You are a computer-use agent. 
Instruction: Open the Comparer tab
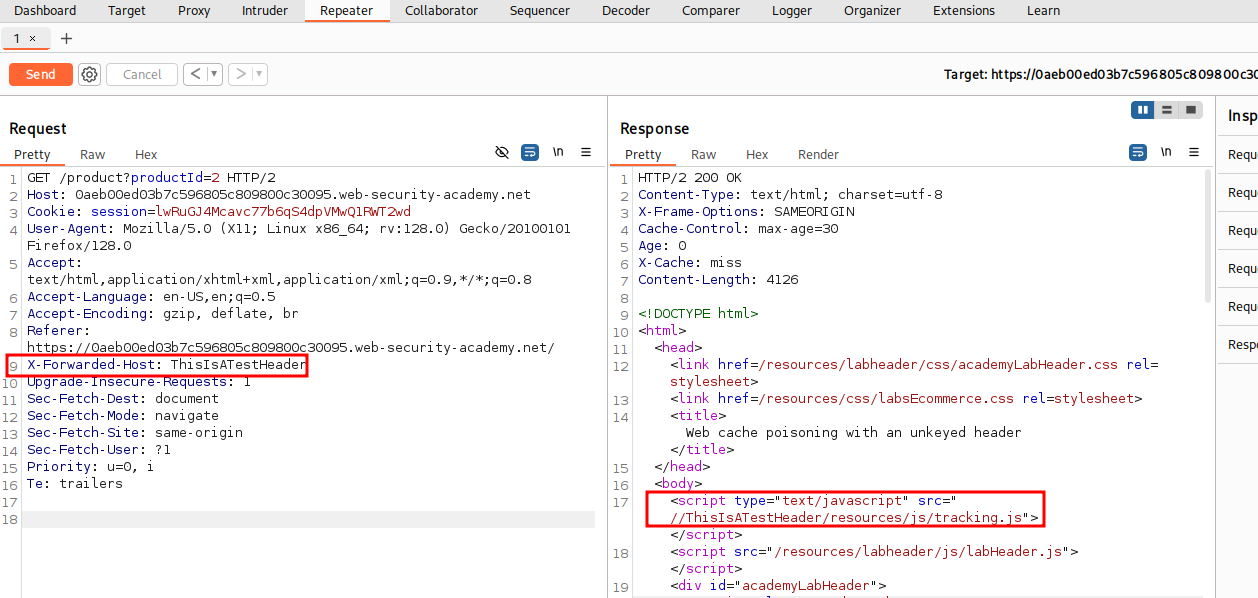coord(711,11)
